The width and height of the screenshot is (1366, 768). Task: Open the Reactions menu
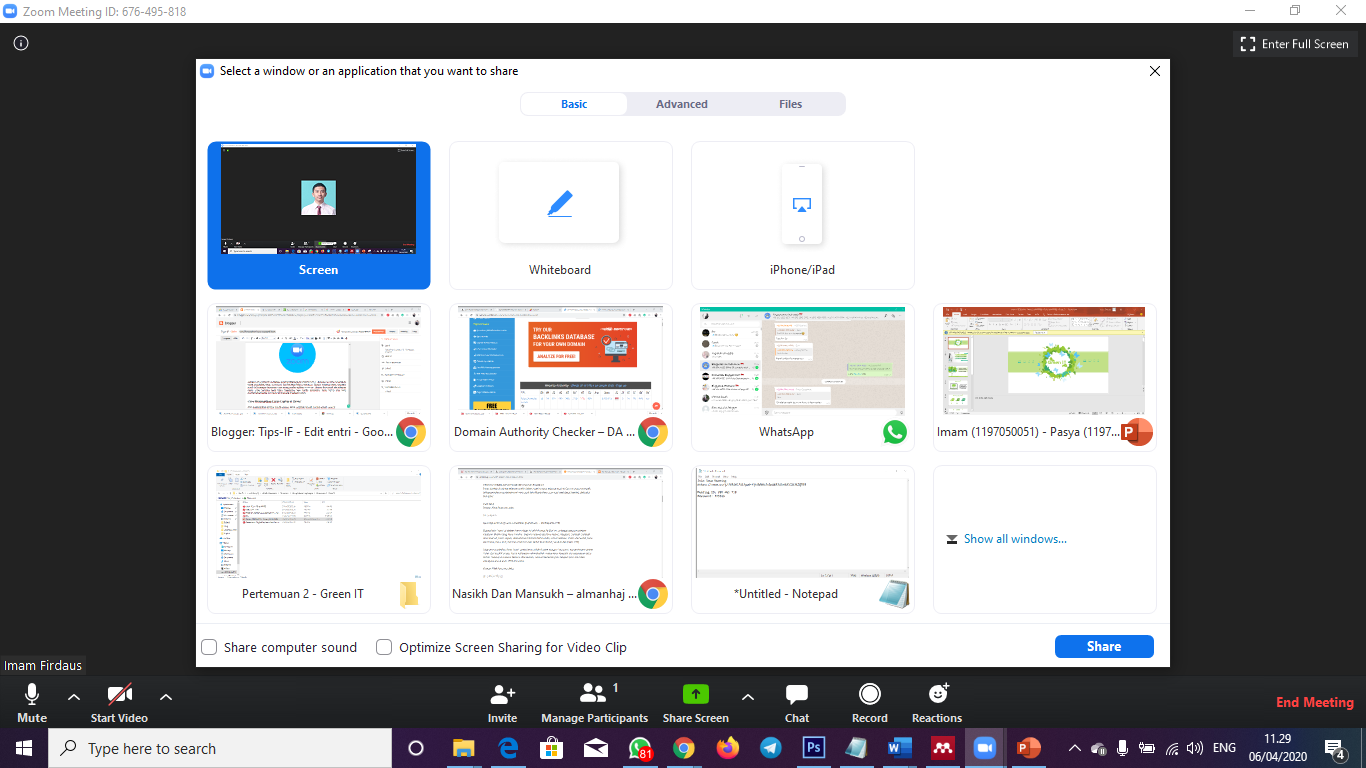tap(936, 700)
